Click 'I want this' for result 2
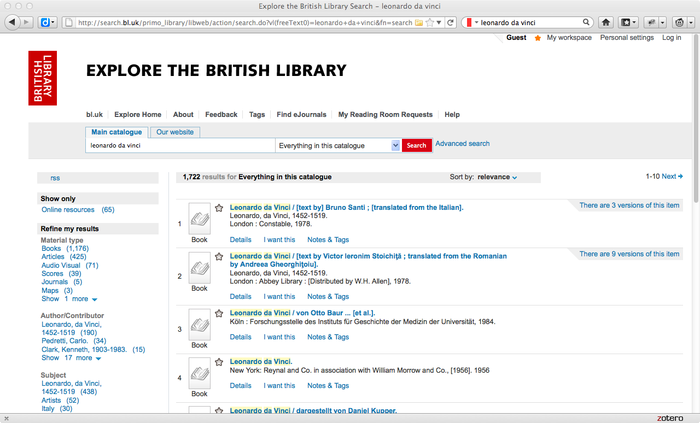Screen dimensions: 700x423 [279, 296]
